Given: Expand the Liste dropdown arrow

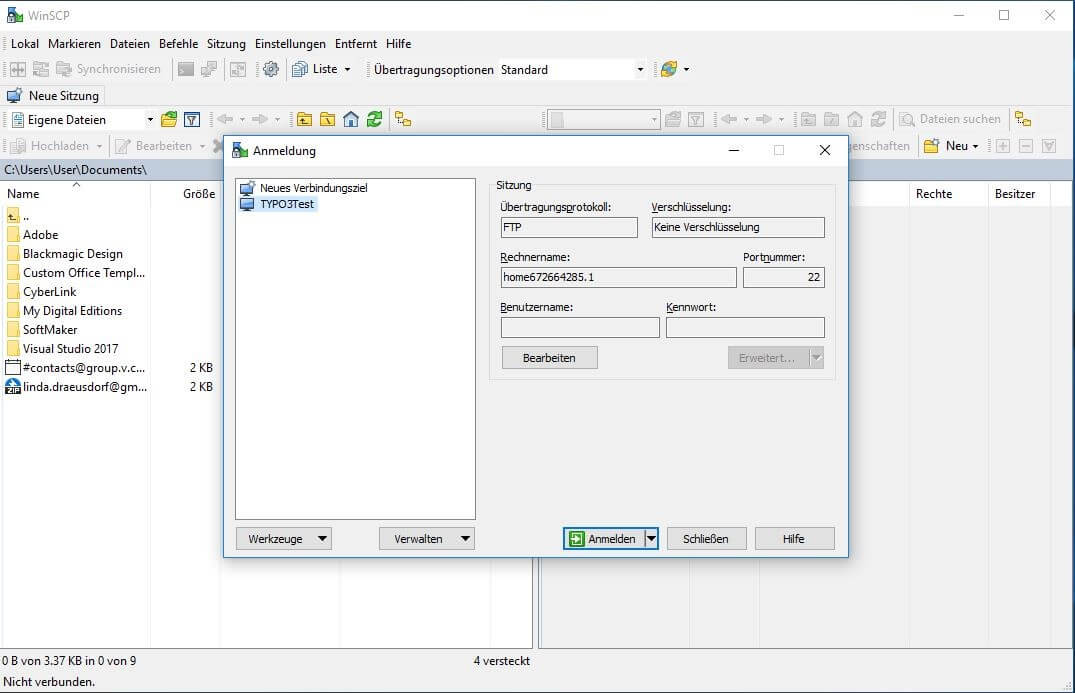Looking at the screenshot, I should [x=348, y=69].
